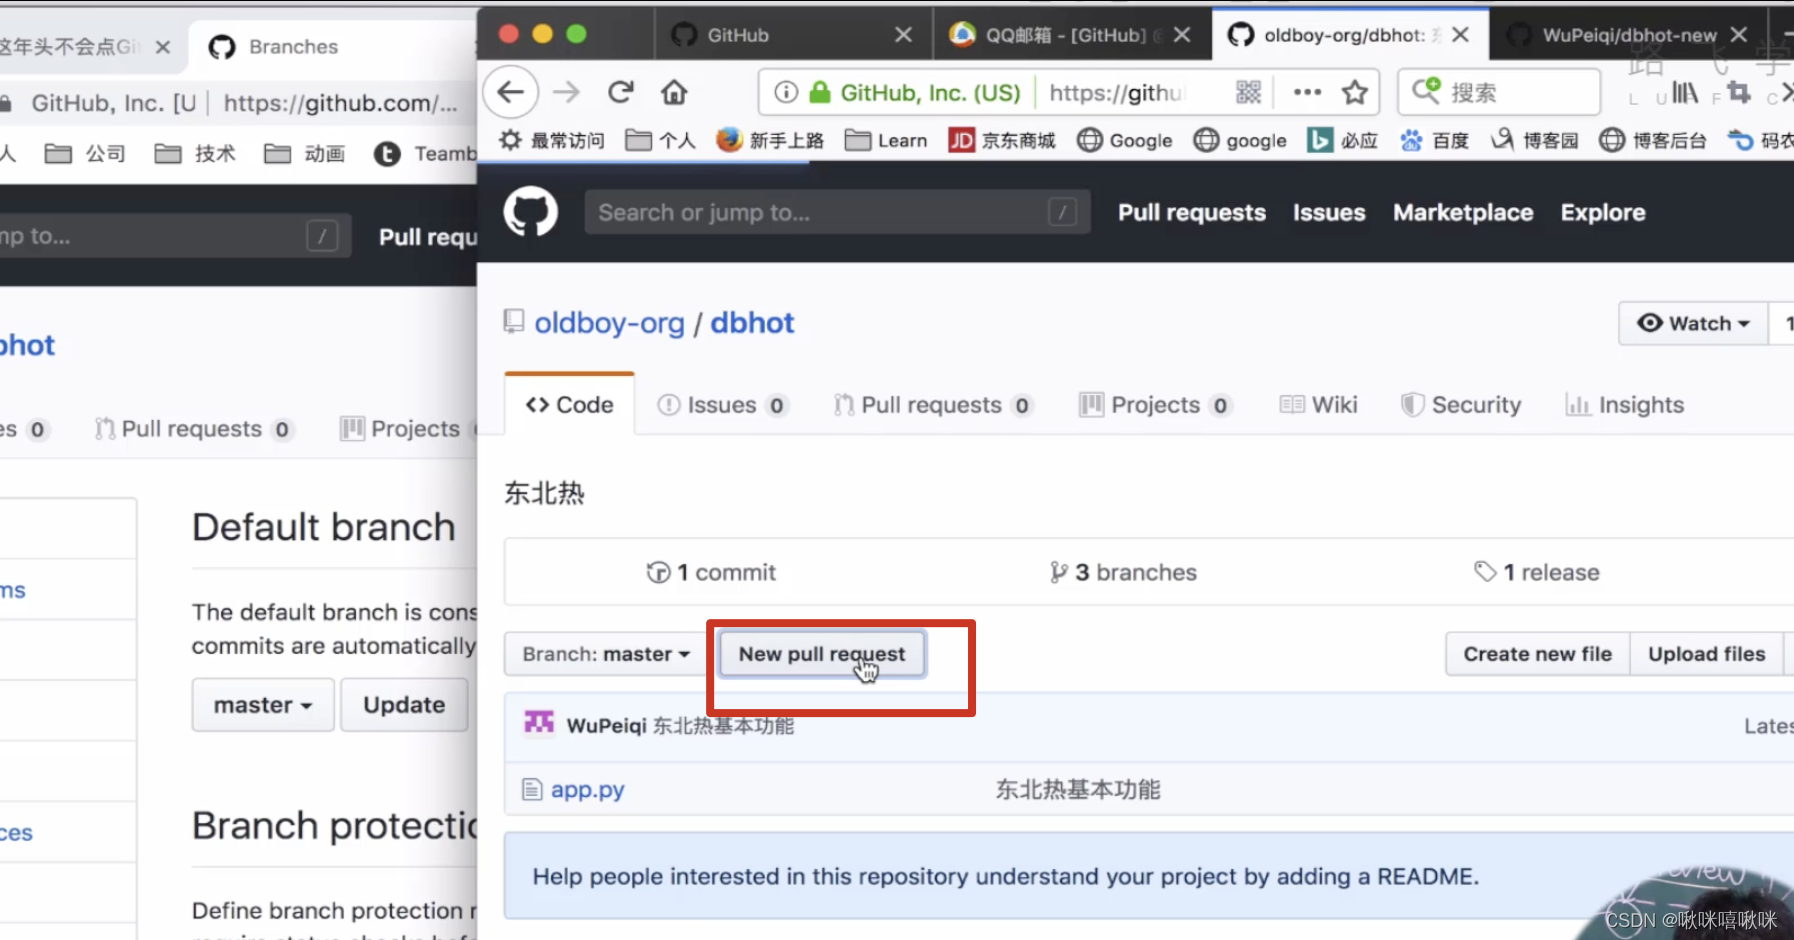Click Pull requests in the GitHub header
1794x940 pixels.
tap(1191, 212)
